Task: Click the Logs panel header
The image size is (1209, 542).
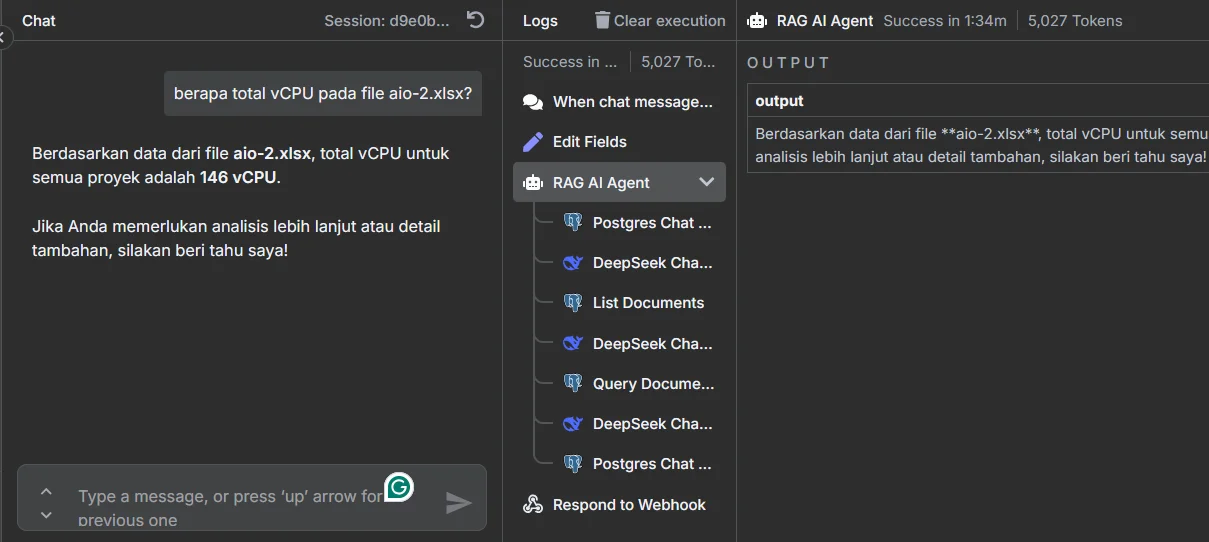Action: (540, 20)
